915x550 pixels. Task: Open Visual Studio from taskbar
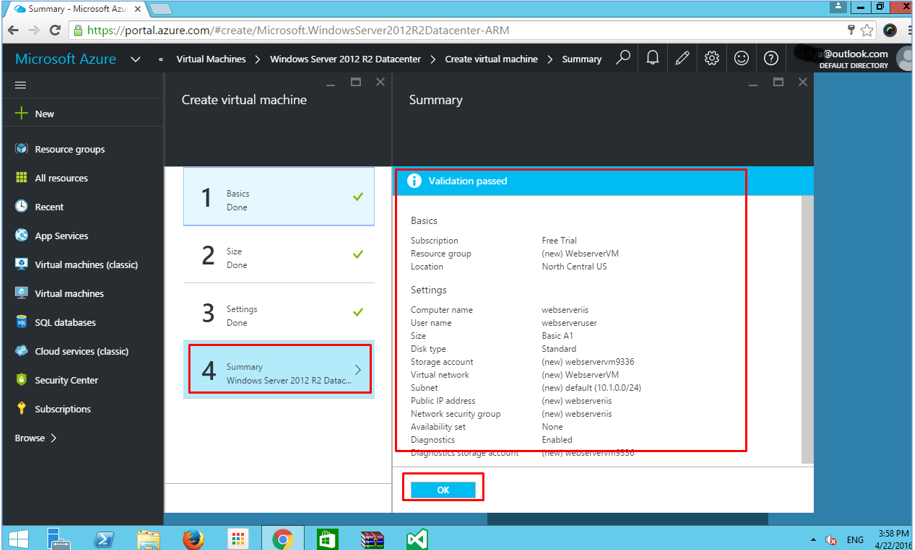point(417,540)
